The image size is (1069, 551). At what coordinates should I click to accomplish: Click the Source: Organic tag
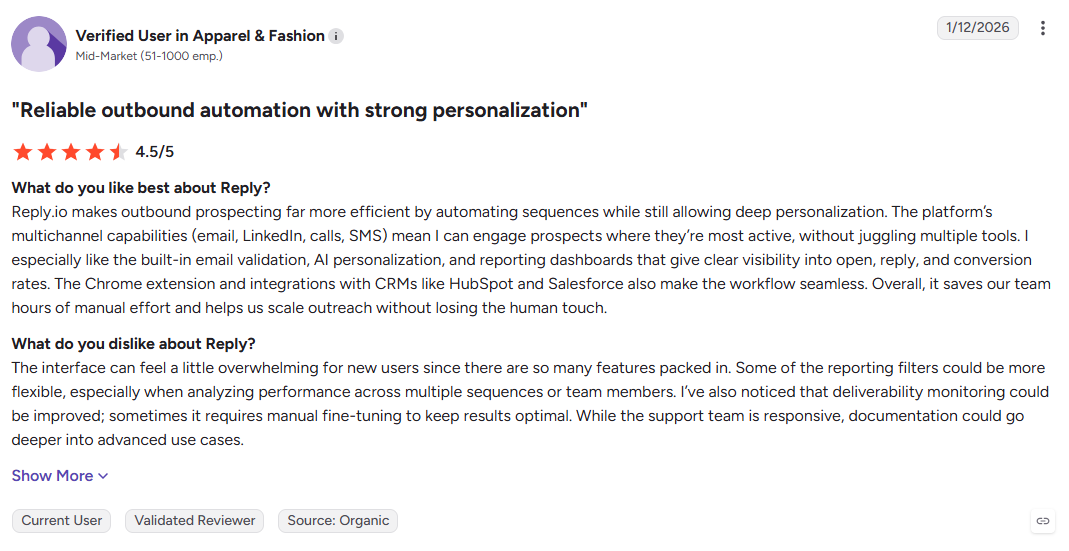338,521
